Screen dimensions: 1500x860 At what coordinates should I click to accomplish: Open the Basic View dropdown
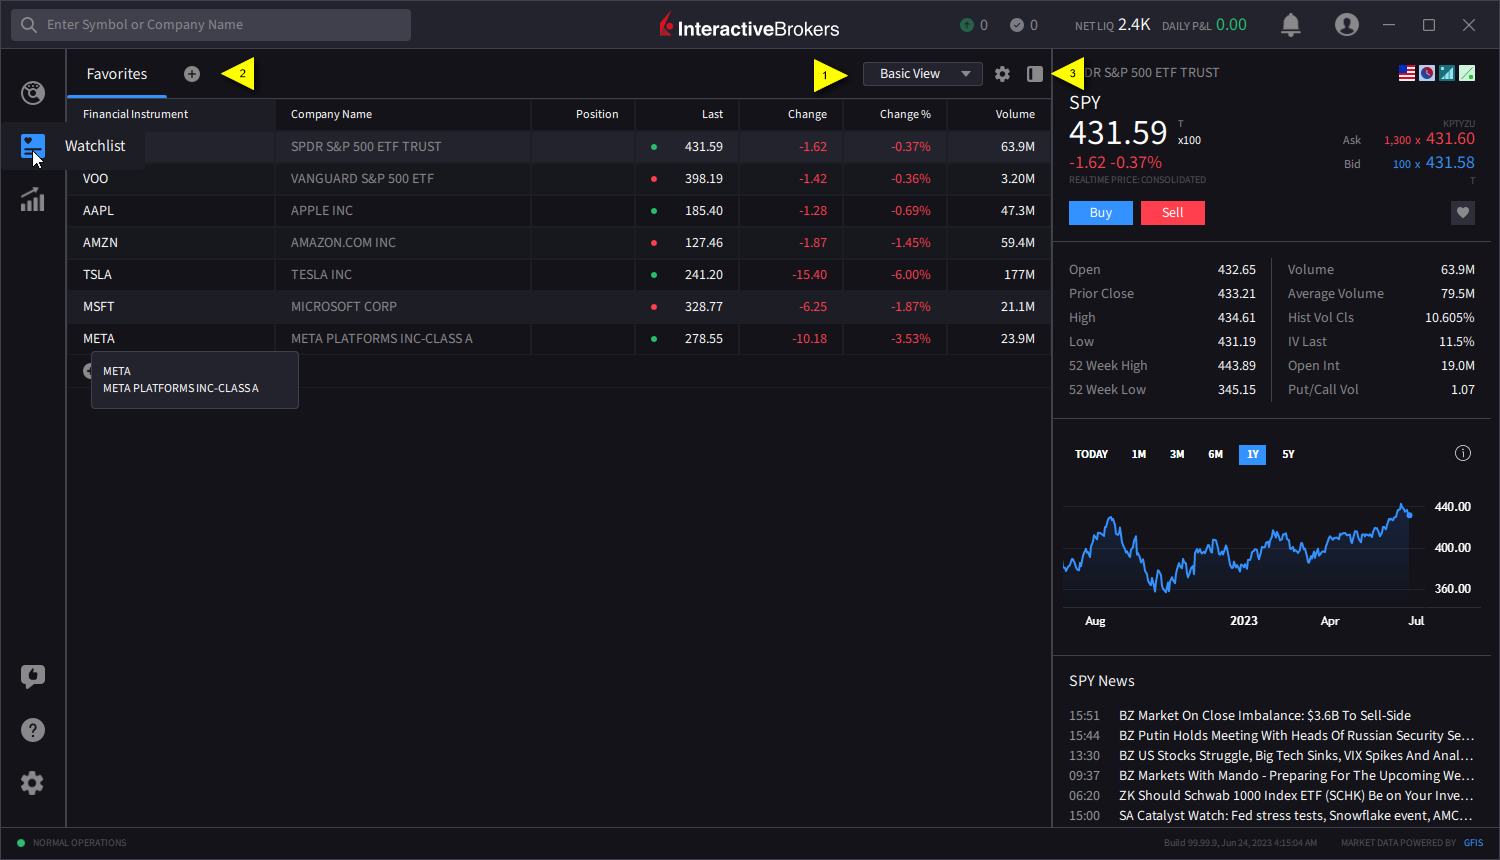(x=923, y=74)
